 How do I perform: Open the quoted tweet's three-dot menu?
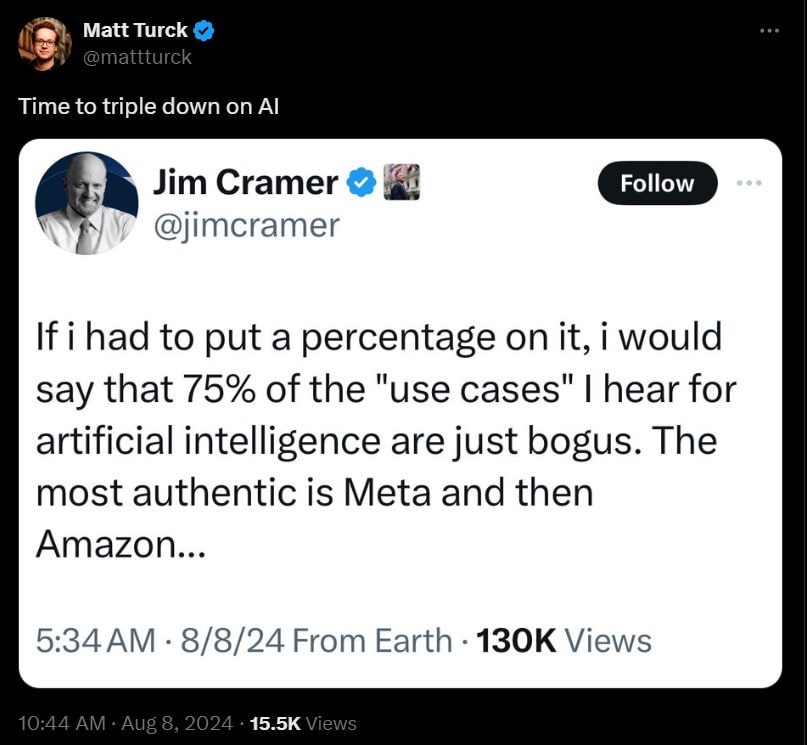click(749, 183)
